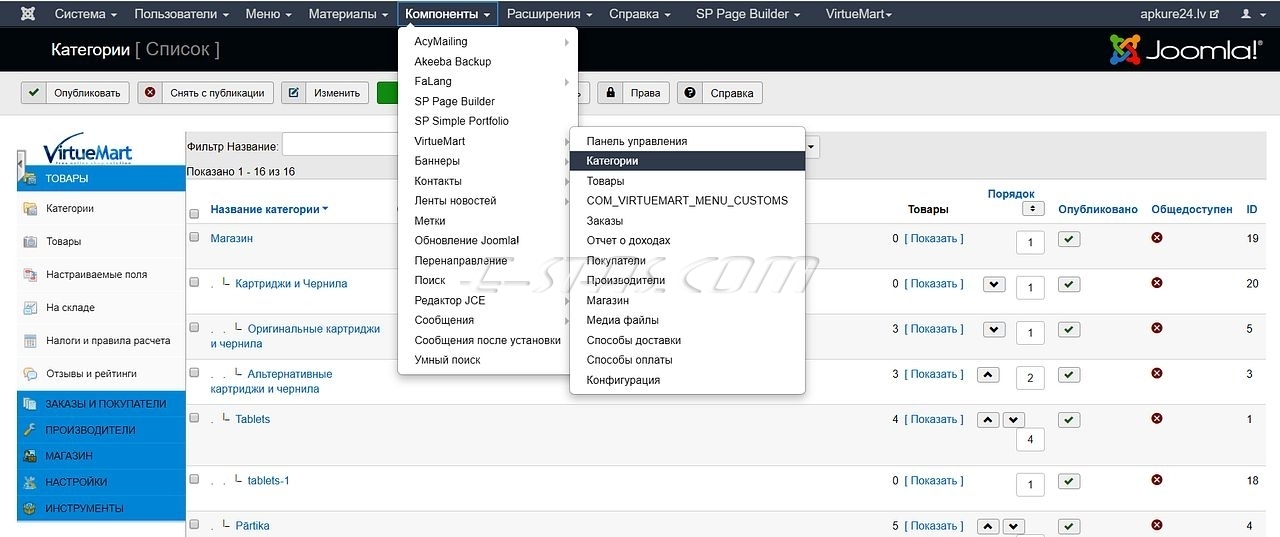Click the red shared icon for Pārtika row
Screen dimensions: 1280x537
point(1157,525)
